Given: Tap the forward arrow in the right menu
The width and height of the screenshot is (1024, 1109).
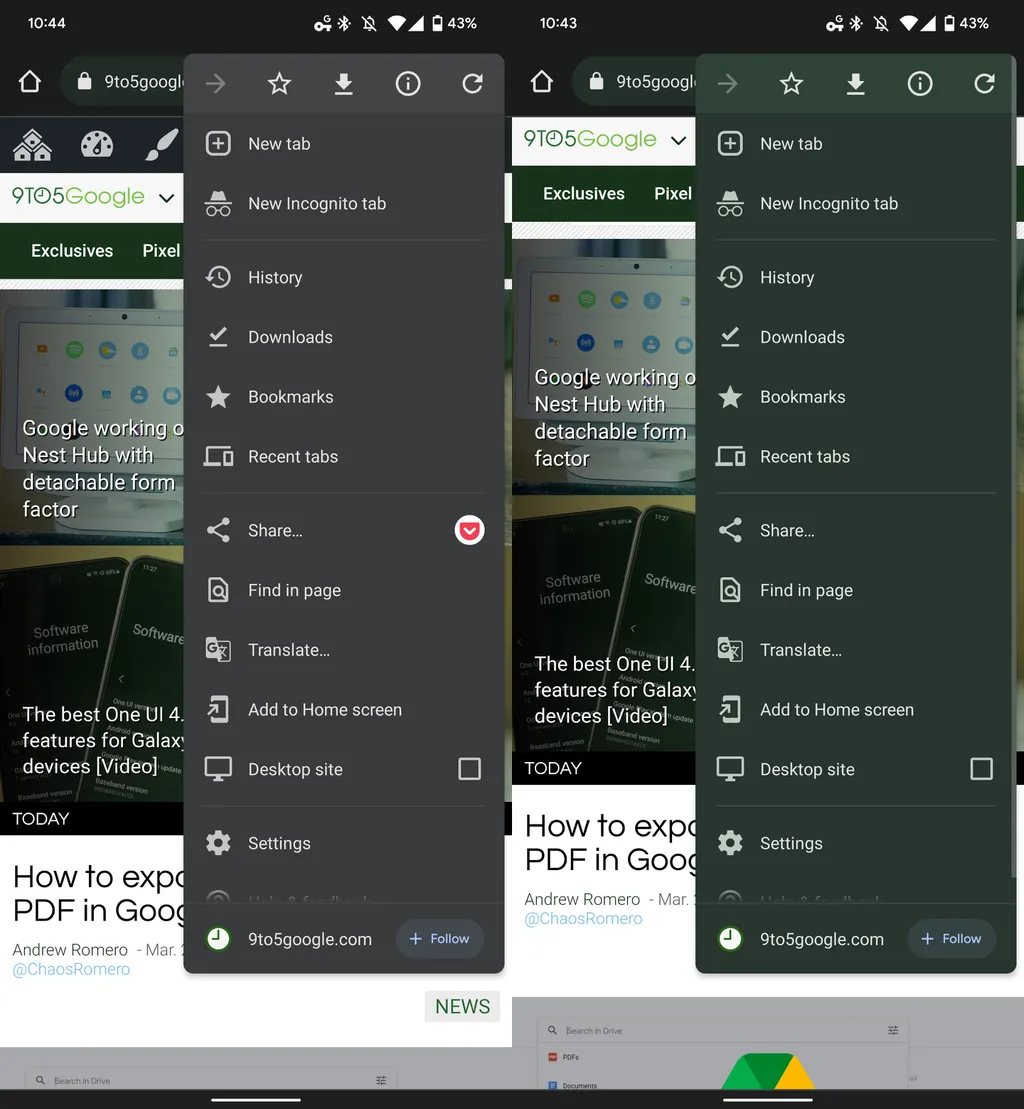Looking at the screenshot, I should click(x=728, y=84).
